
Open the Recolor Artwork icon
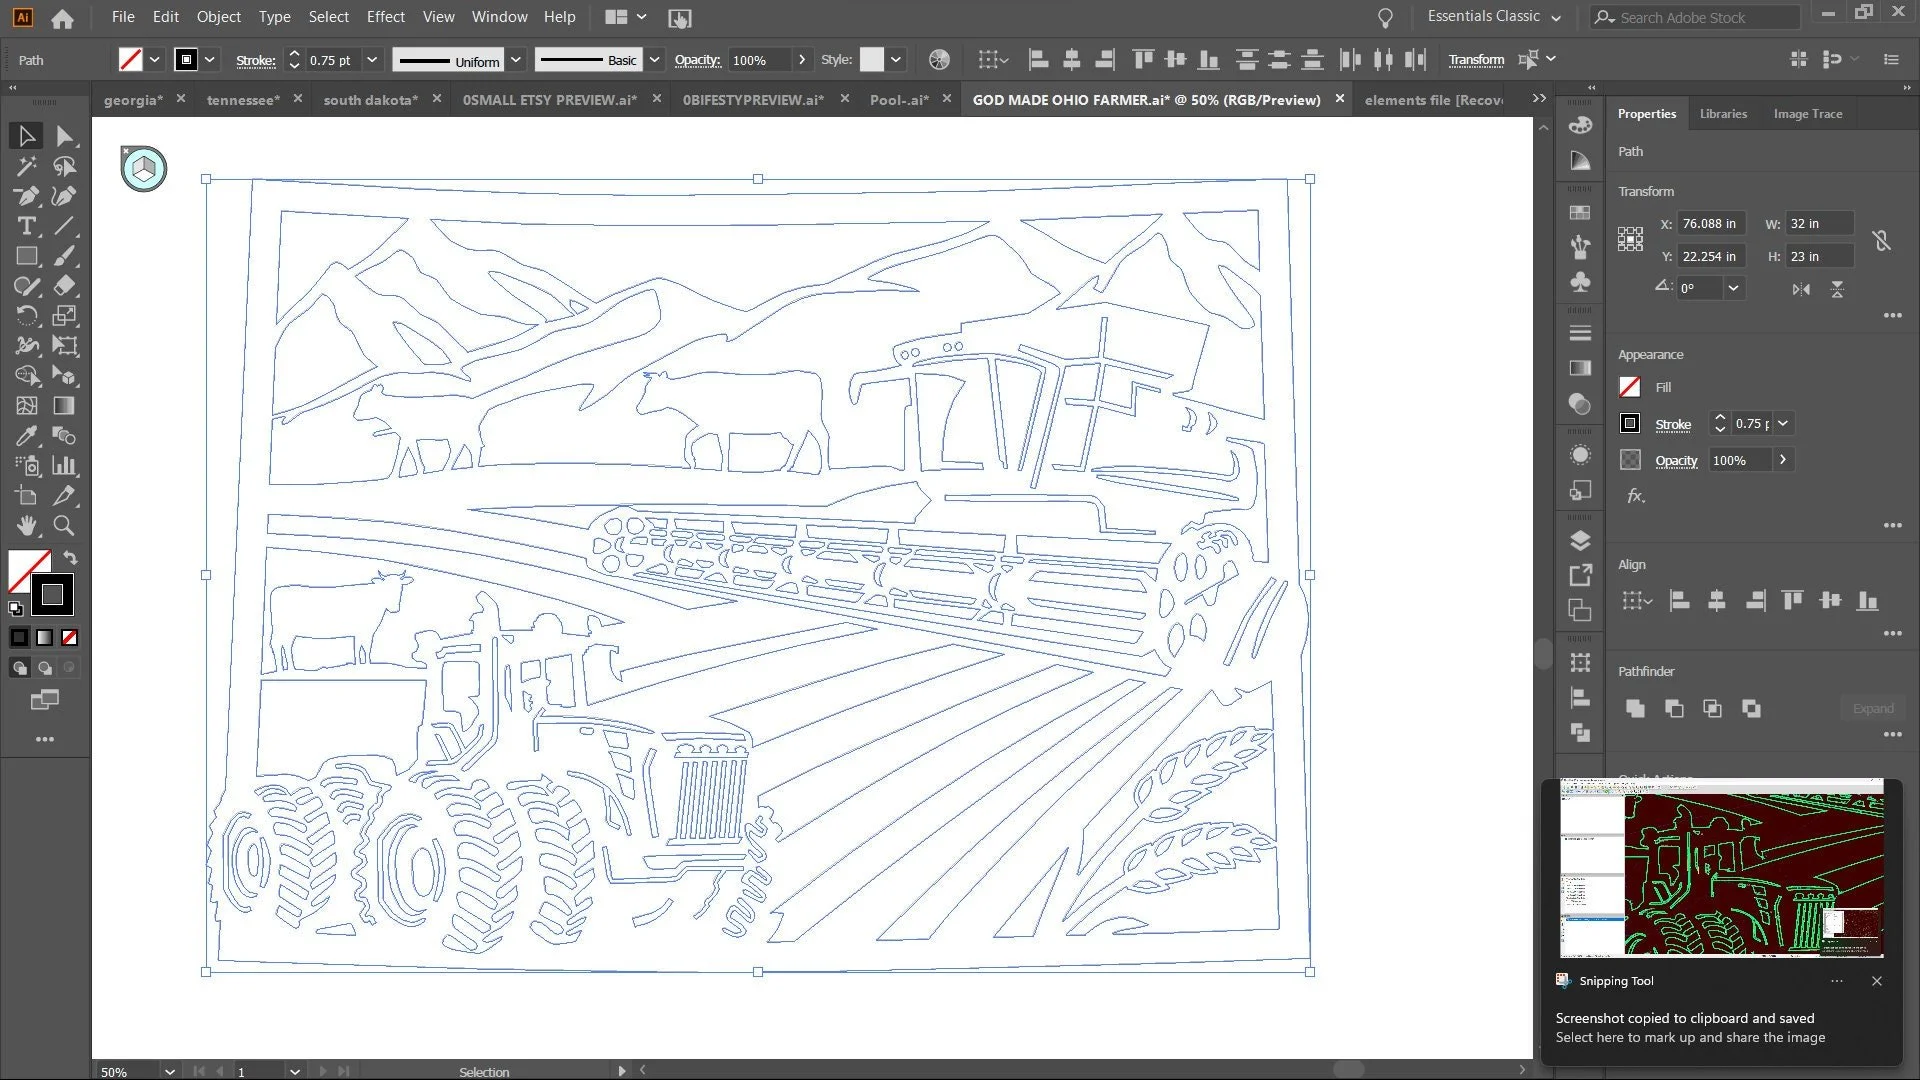[939, 60]
